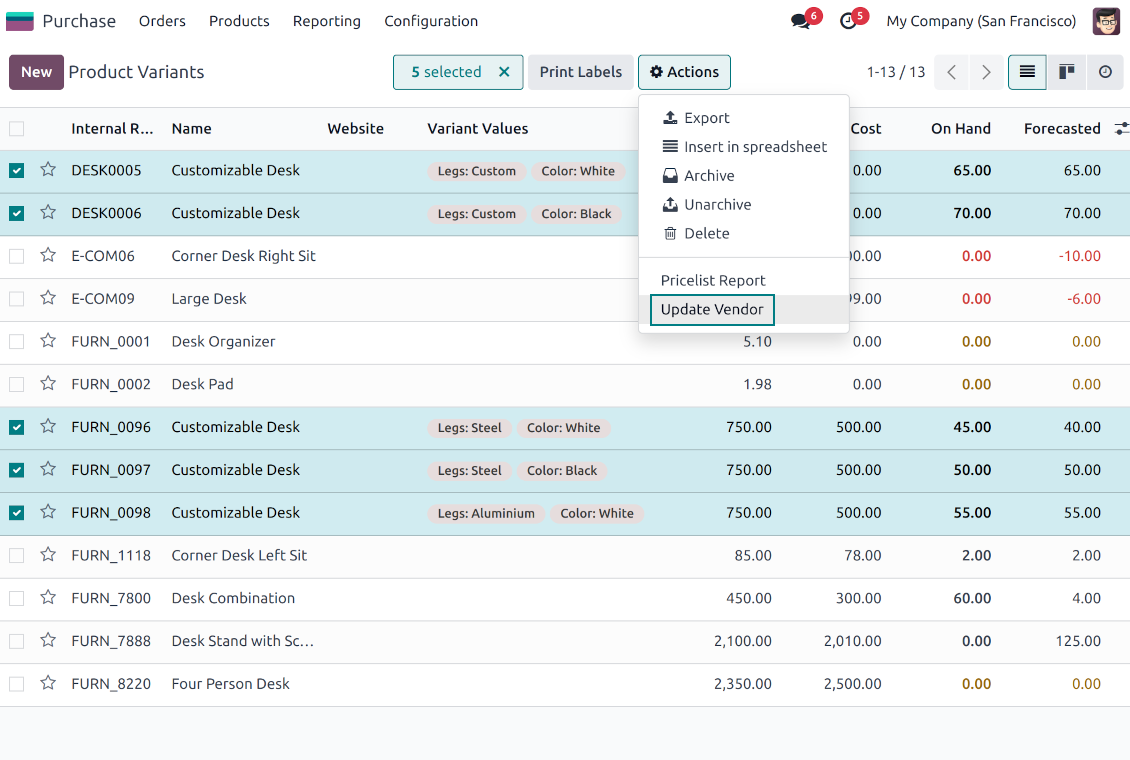1130x760 pixels.
Task: Choose Update Vendor from Actions menu
Action: 712,309
